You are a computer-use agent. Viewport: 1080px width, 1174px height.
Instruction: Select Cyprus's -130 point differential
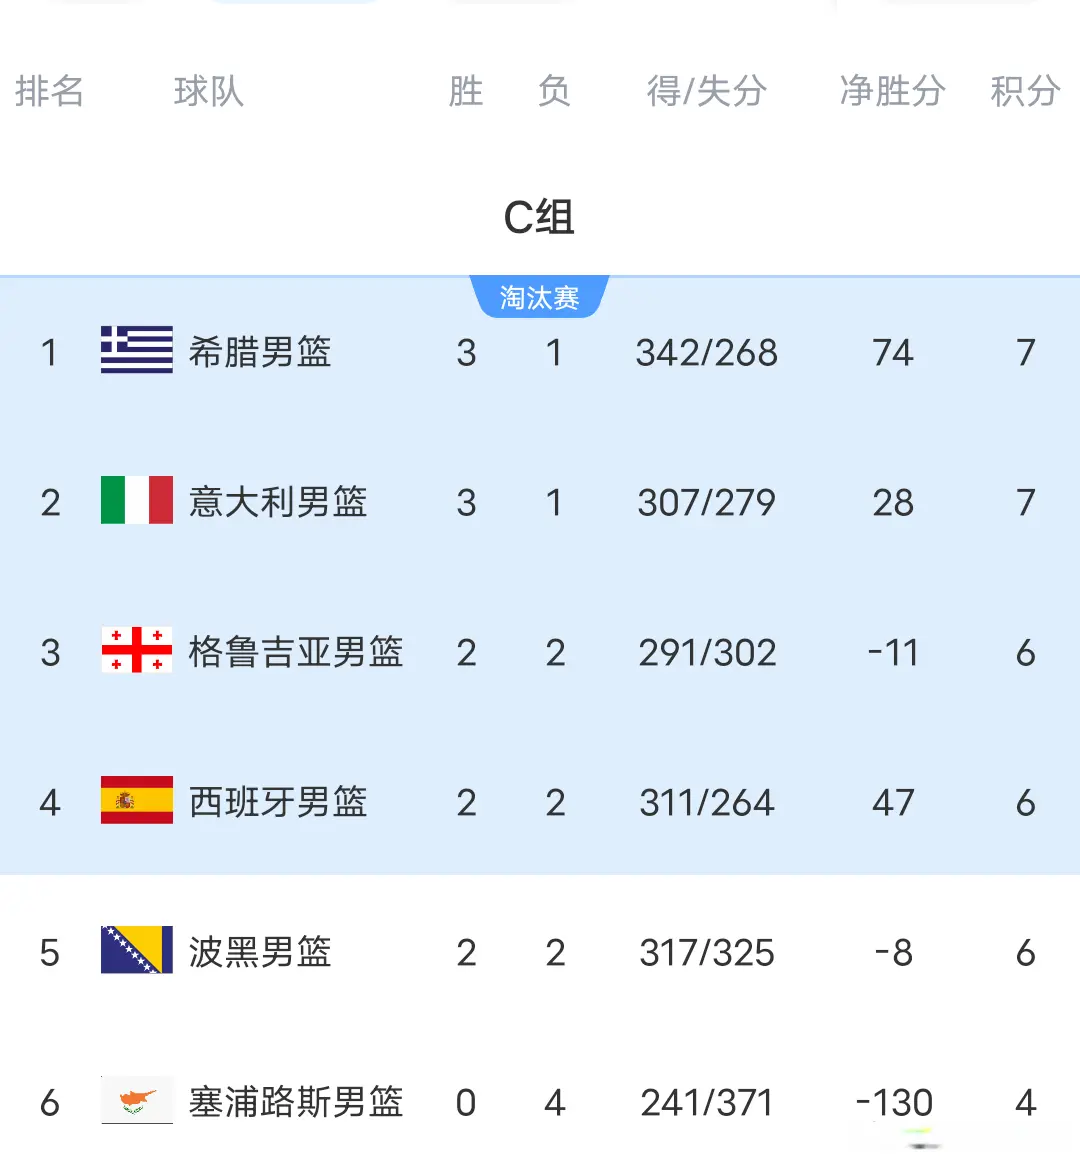894,1103
